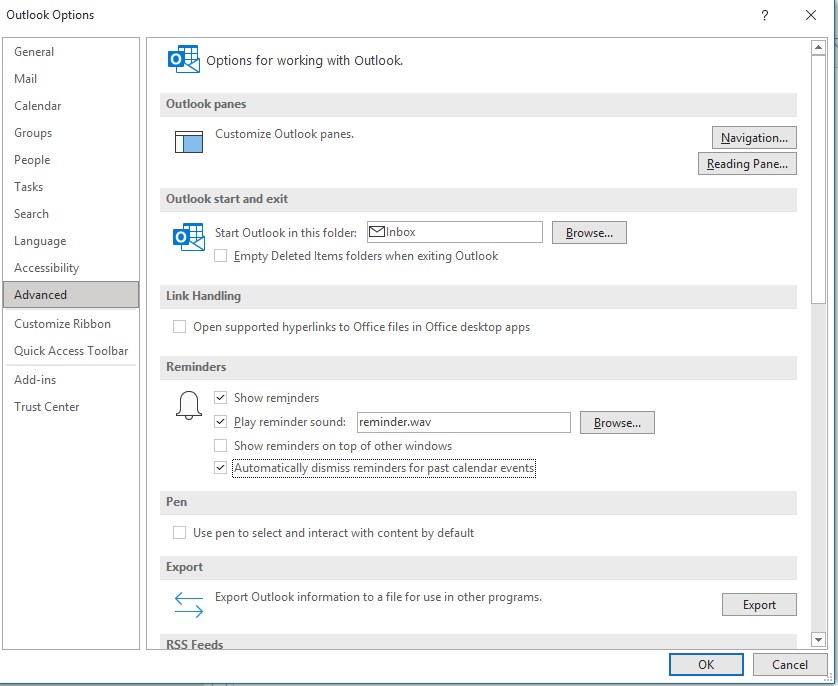Image resolution: width=838 pixels, height=686 pixels.
Task: Toggle Open supported hyperlinks in Office desktop apps
Action: [180, 326]
